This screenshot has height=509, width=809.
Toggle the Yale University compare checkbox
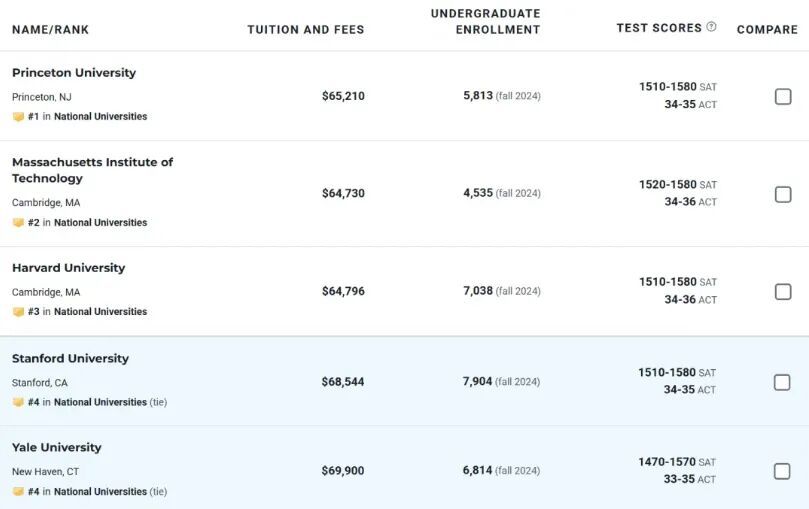coord(783,471)
